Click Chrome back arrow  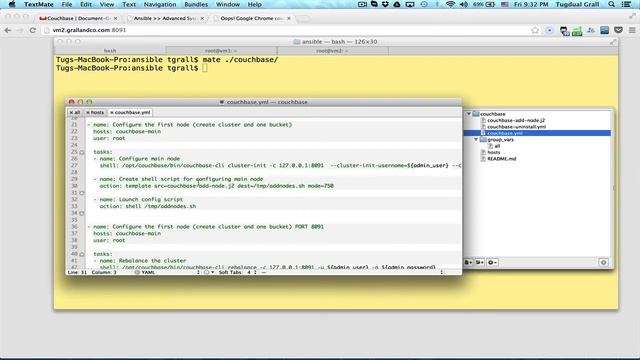coord(8,30)
